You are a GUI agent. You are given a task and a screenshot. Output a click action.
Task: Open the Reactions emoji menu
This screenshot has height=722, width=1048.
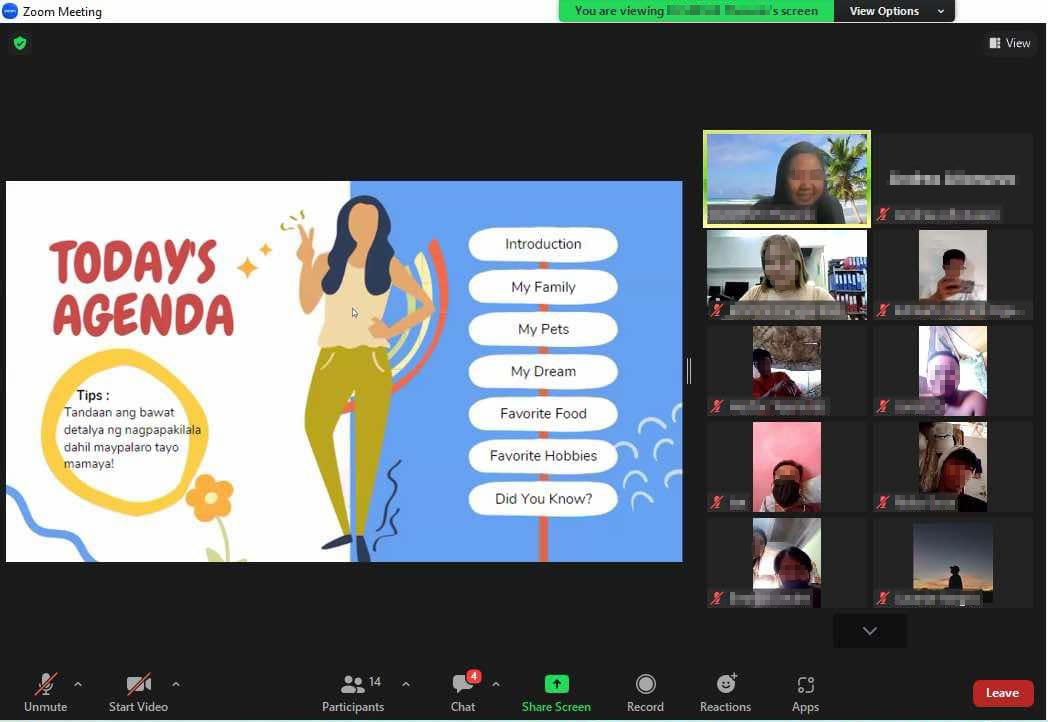[725, 685]
